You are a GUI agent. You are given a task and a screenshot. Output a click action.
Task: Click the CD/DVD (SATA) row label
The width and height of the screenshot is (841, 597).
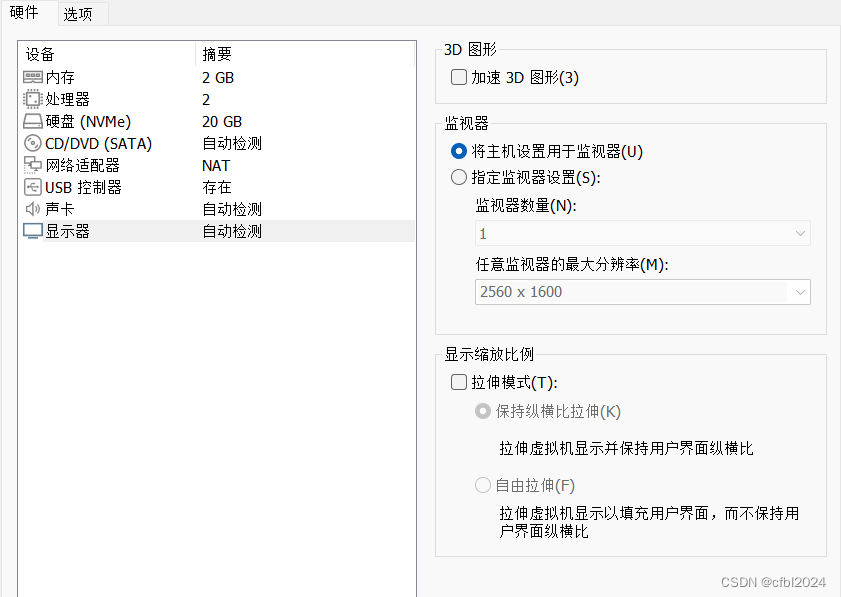99,143
